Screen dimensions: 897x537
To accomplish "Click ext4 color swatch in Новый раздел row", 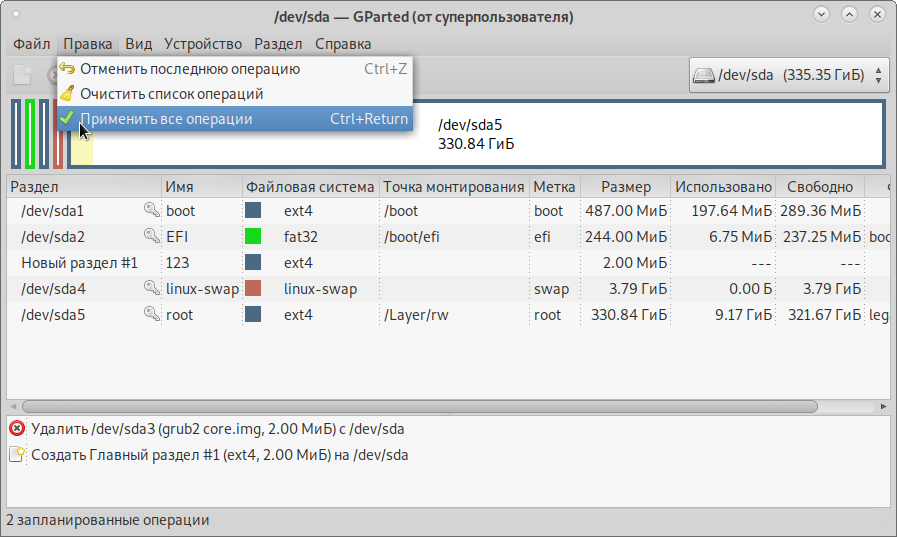I will [253, 262].
